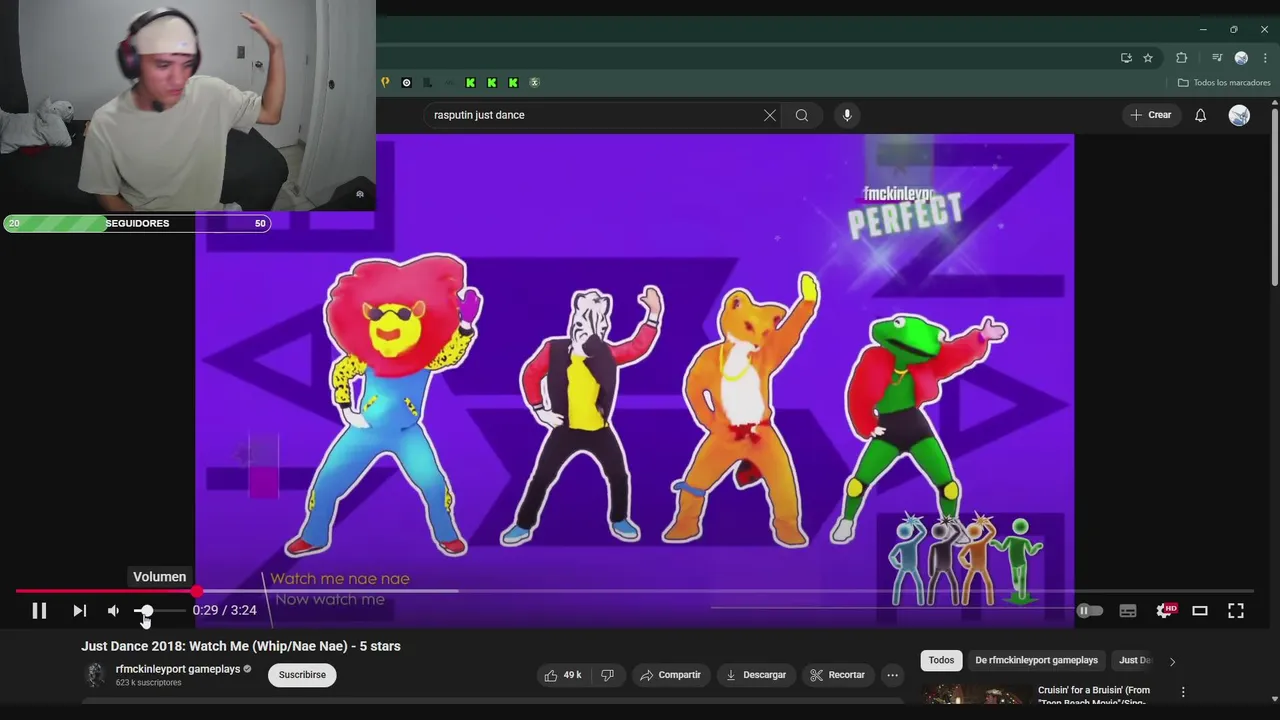Open the first green K bookmark

(x=470, y=83)
